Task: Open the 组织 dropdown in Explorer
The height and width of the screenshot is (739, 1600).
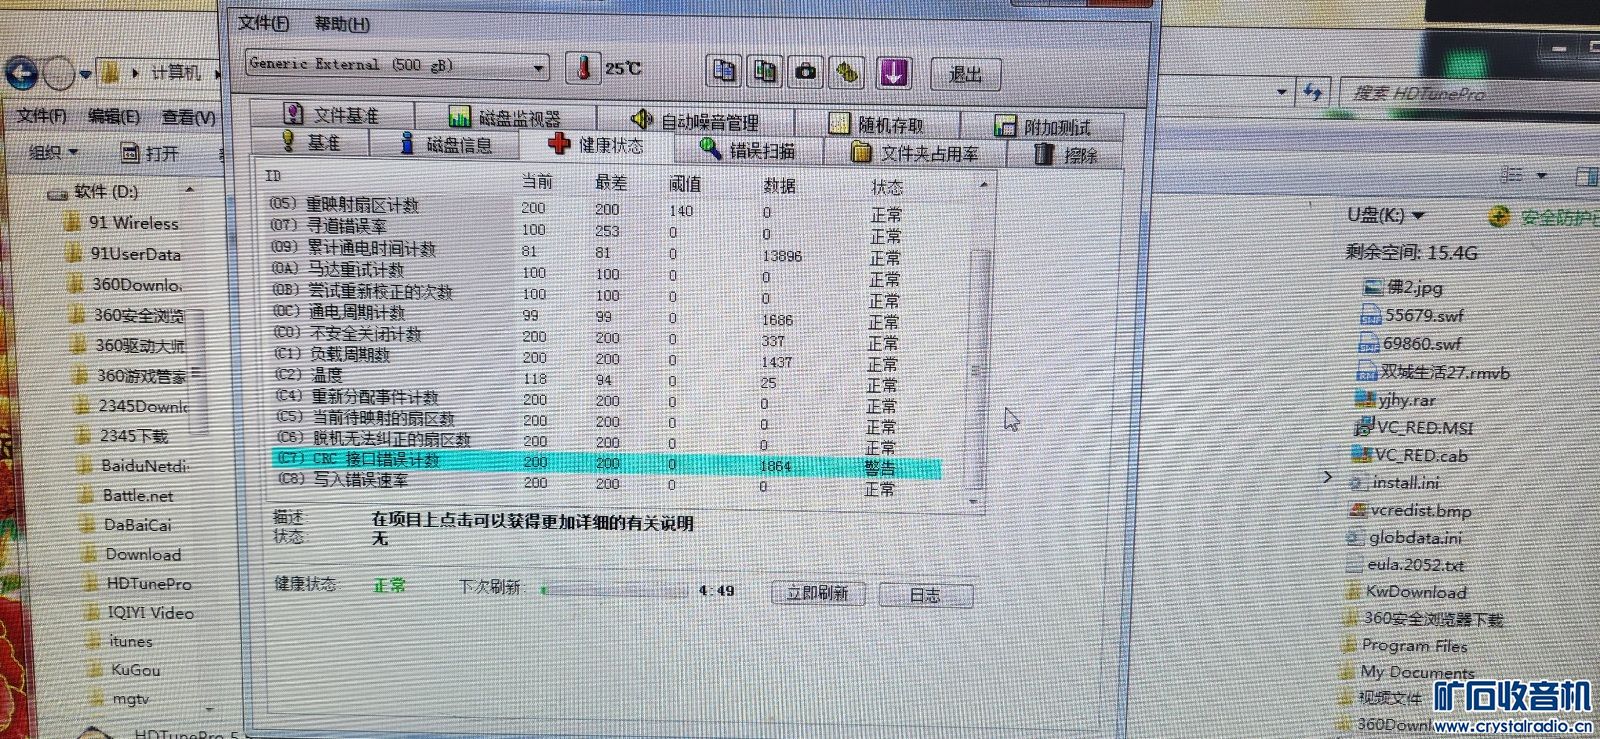Action: [53, 152]
